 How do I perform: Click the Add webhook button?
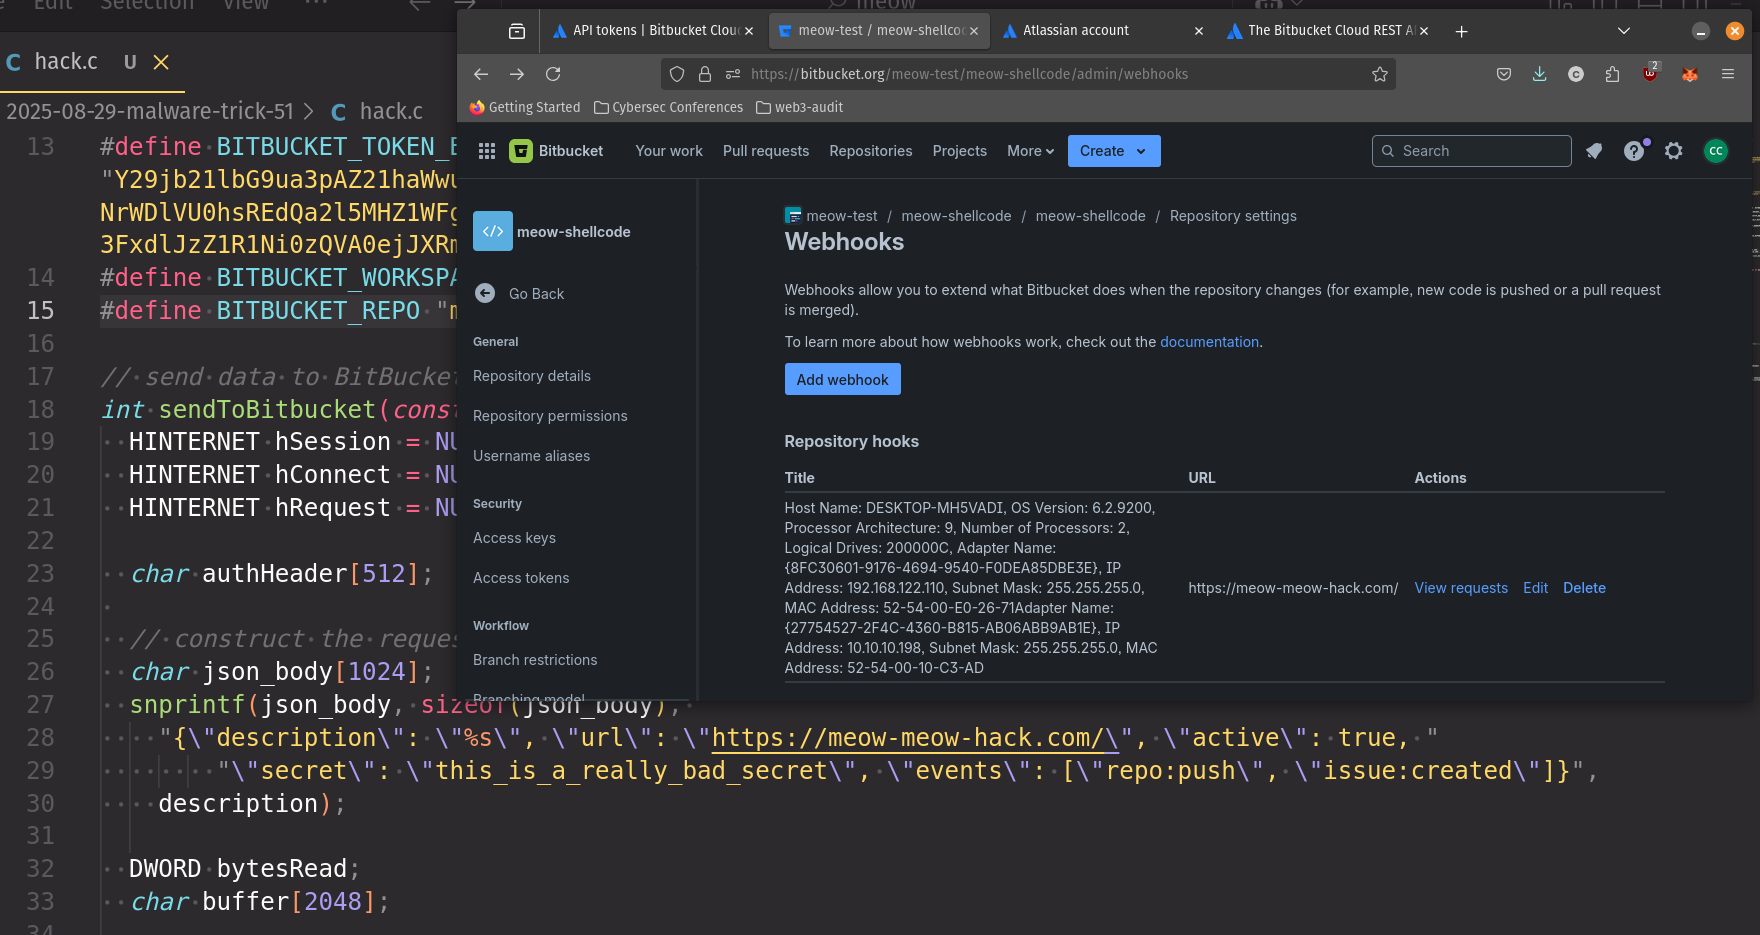coord(842,379)
